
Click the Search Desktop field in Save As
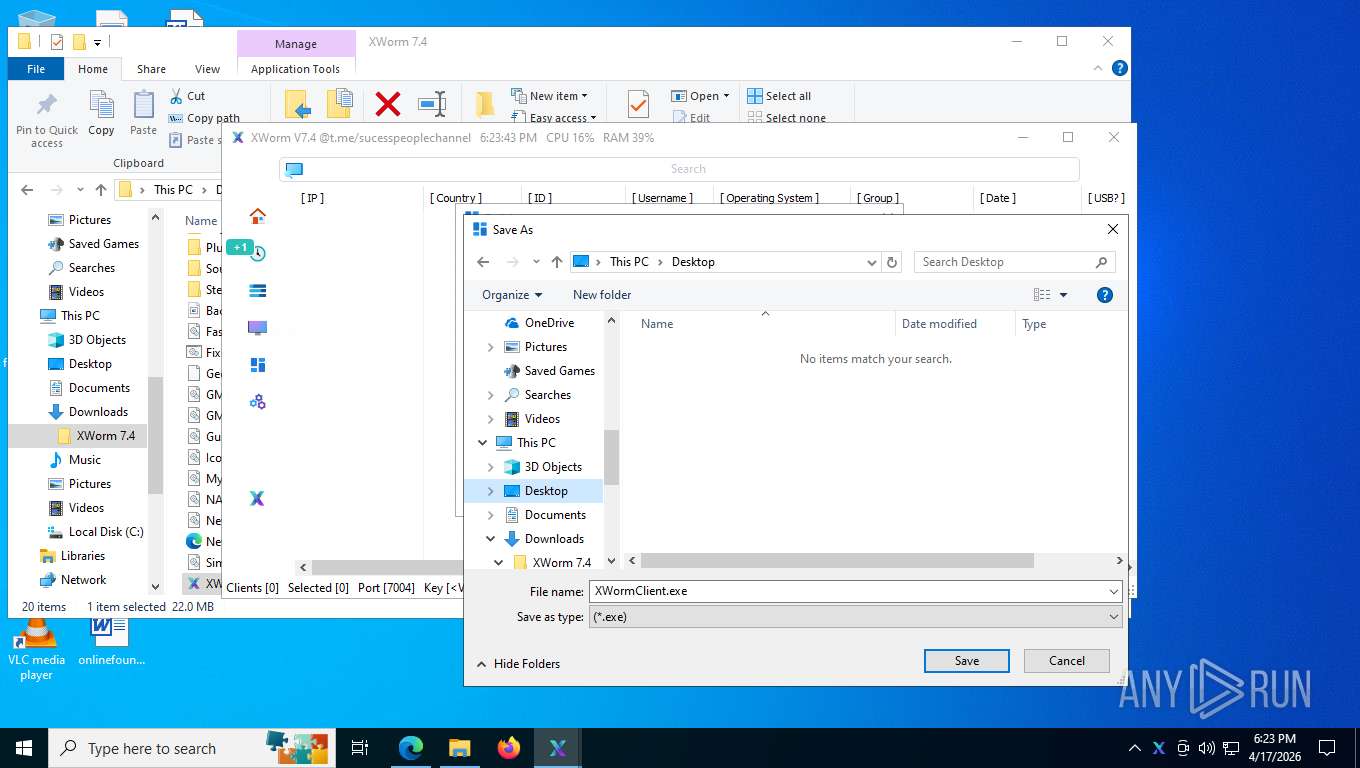1015,262
